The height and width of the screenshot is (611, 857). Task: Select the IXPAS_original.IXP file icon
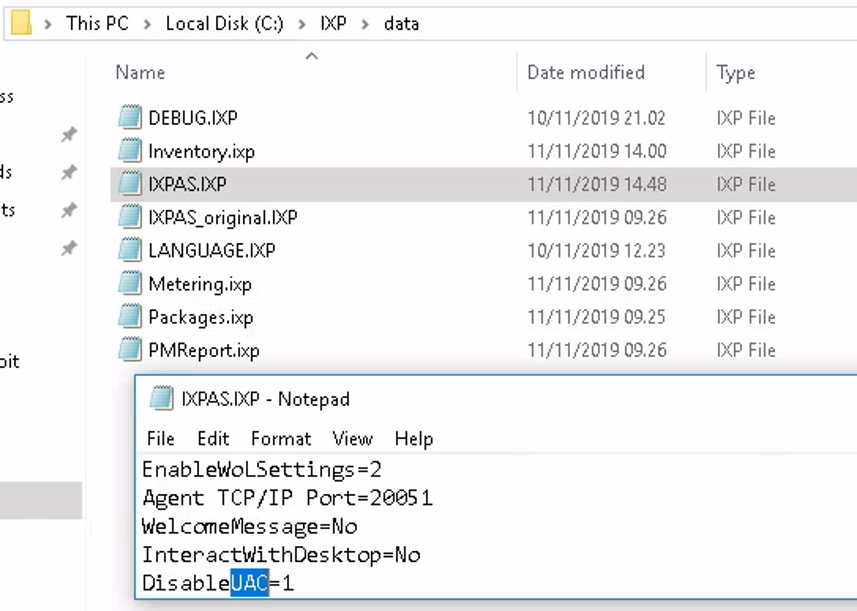pyautogui.click(x=129, y=217)
